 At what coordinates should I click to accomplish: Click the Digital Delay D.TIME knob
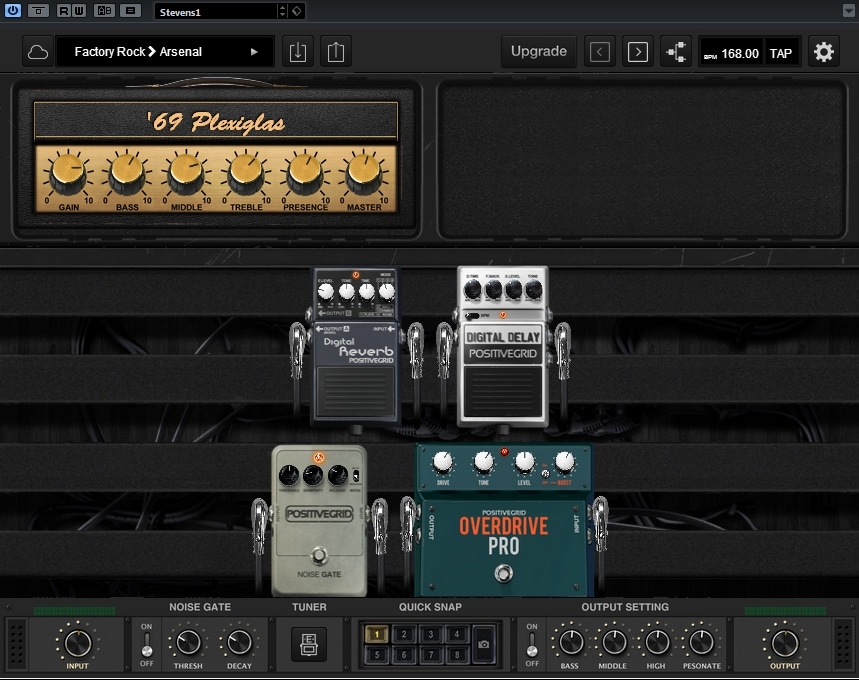[x=473, y=290]
